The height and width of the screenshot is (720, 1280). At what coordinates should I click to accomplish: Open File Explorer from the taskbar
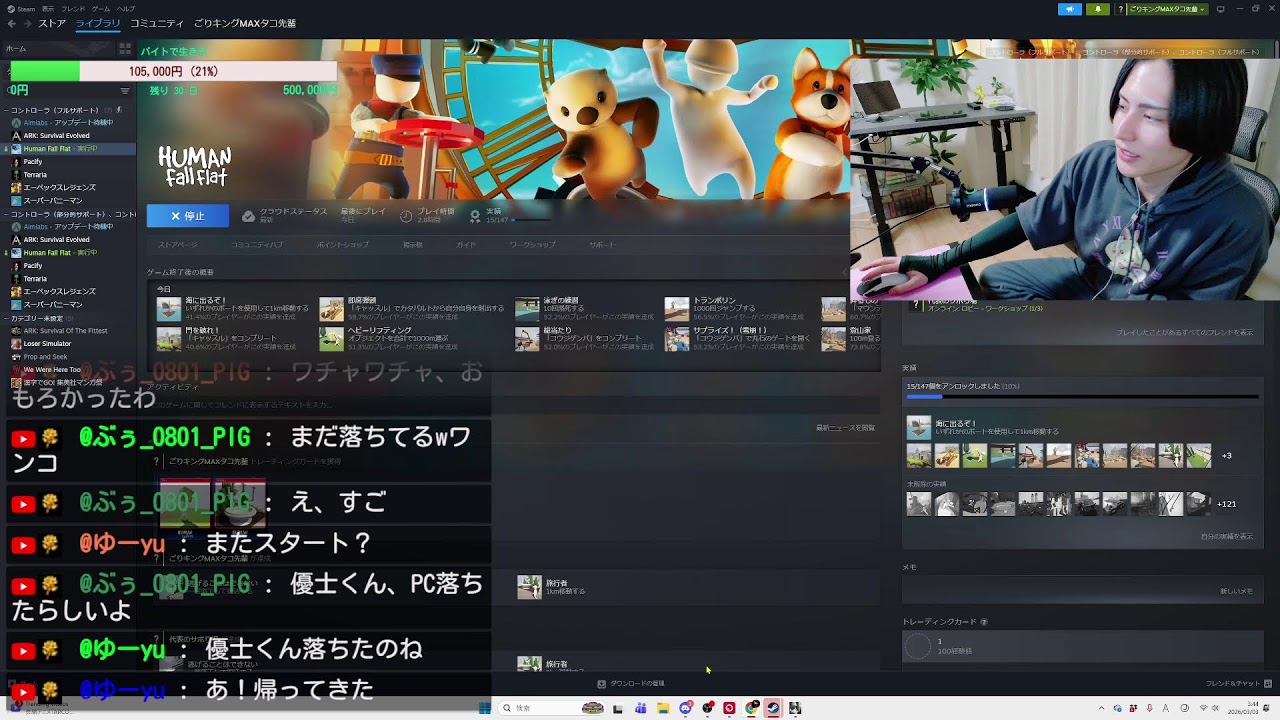click(663, 708)
